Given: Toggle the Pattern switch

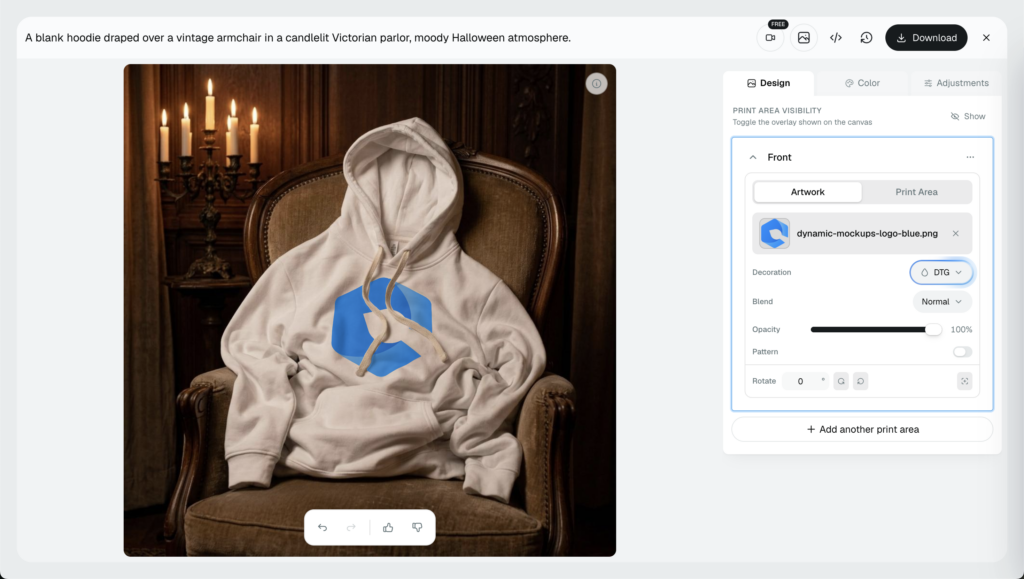Looking at the screenshot, I should (x=962, y=352).
